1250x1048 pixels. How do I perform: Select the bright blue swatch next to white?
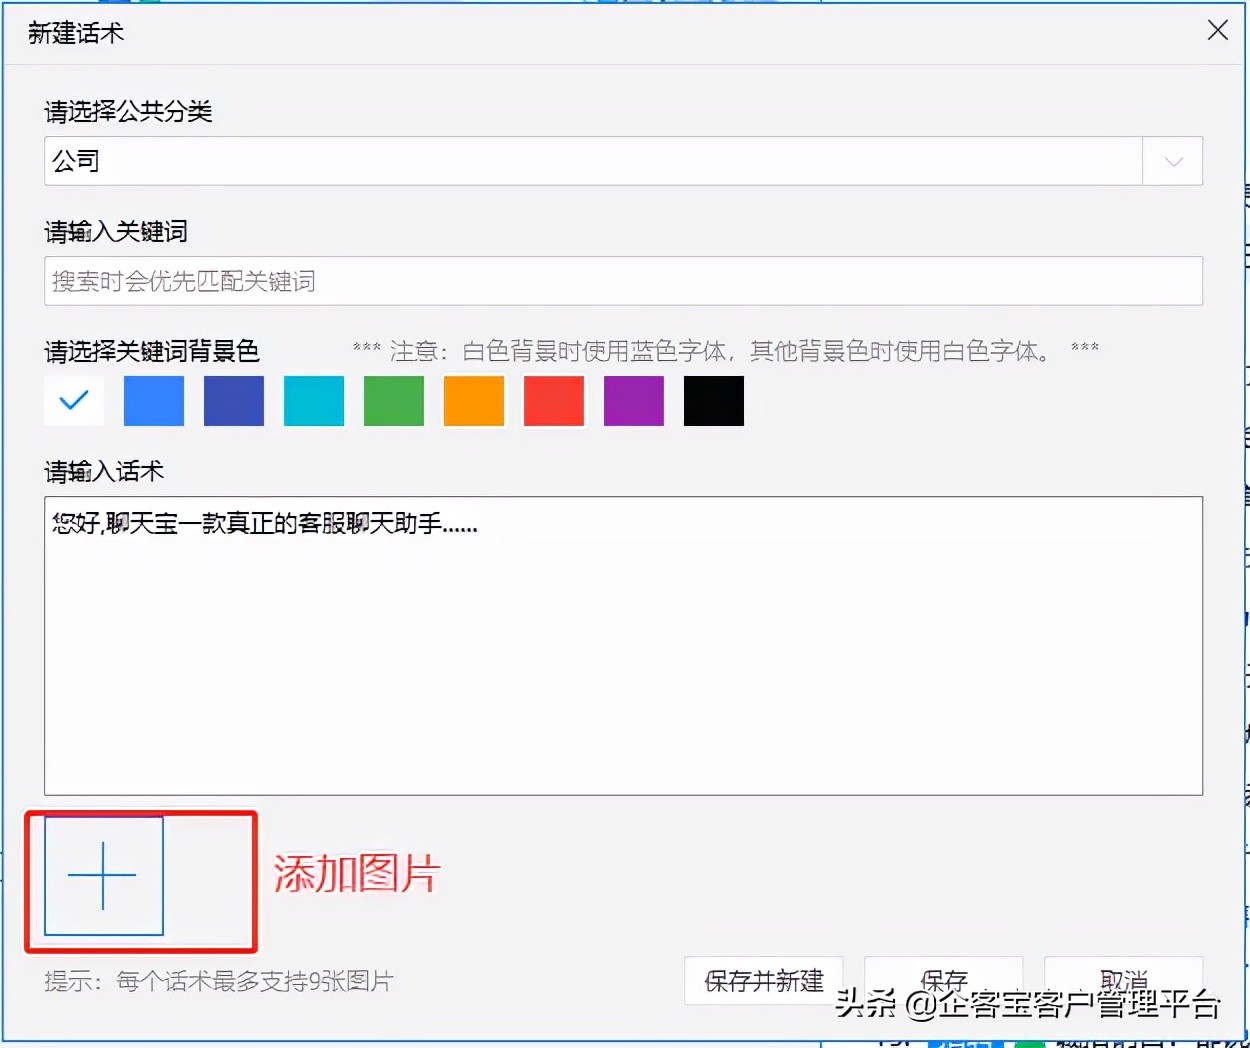click(x=153, y=400)
